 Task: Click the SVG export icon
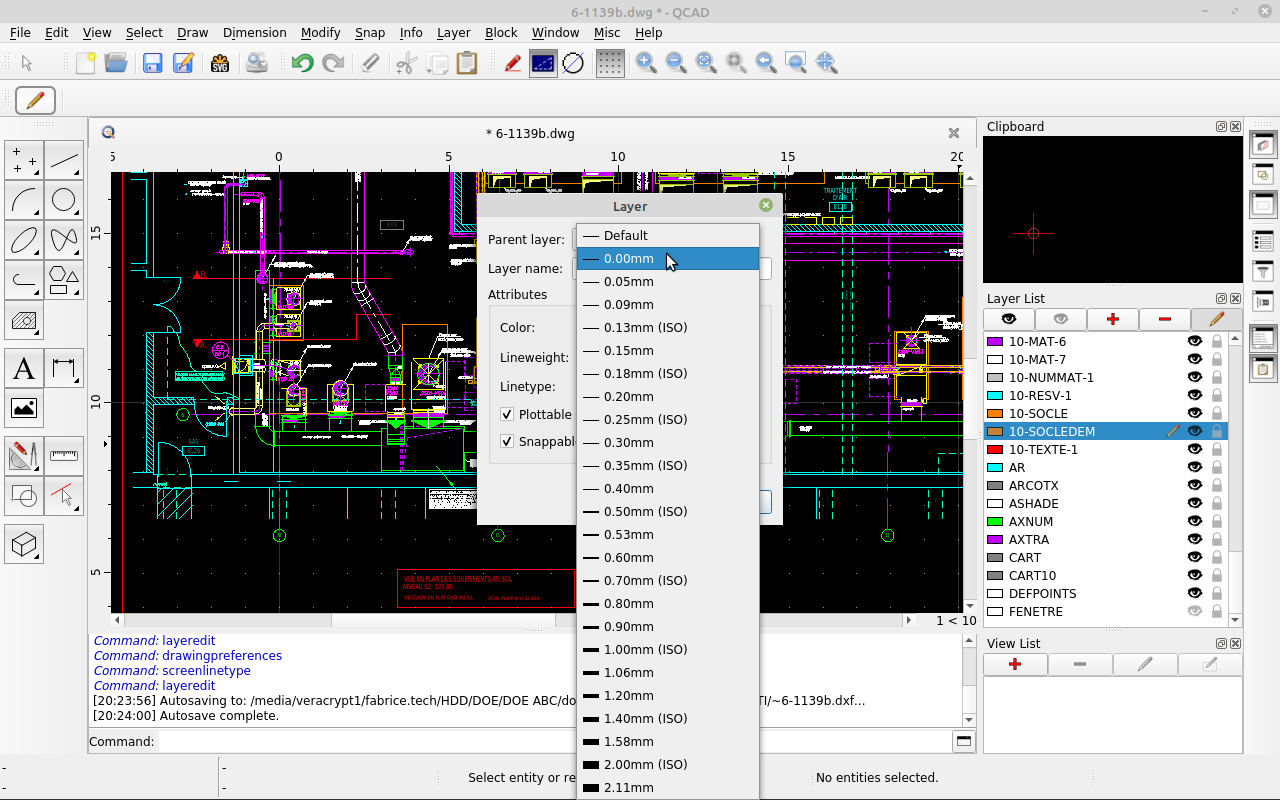tap(220, 63)
